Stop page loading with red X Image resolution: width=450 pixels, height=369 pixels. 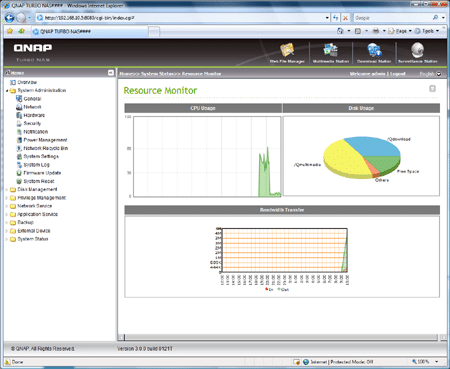click(346, 18)
